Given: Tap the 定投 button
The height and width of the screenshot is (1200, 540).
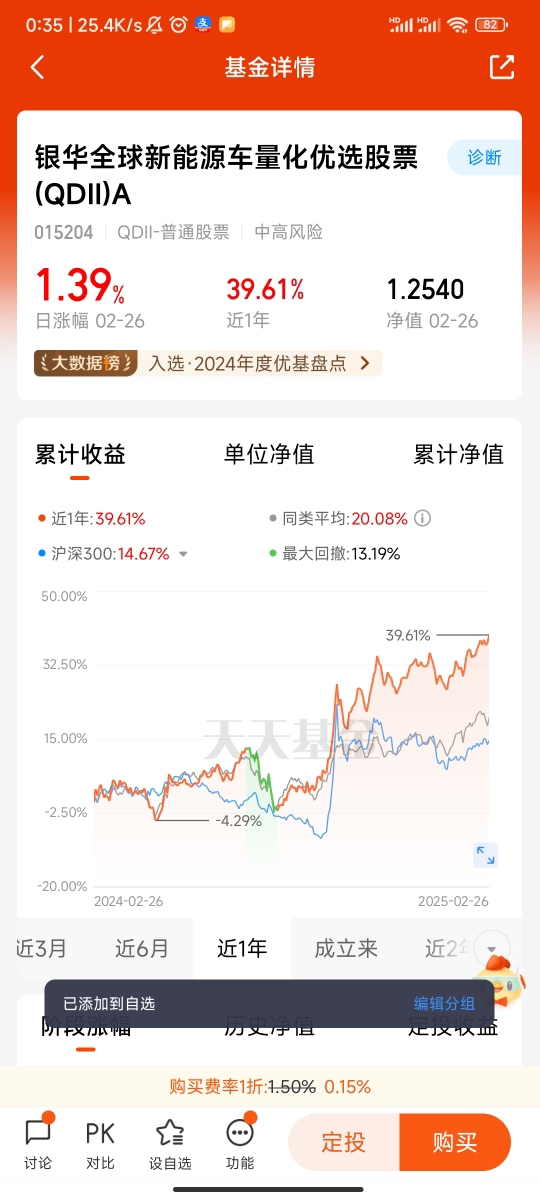Looking at the screenshot, I should click(343, 1142).
